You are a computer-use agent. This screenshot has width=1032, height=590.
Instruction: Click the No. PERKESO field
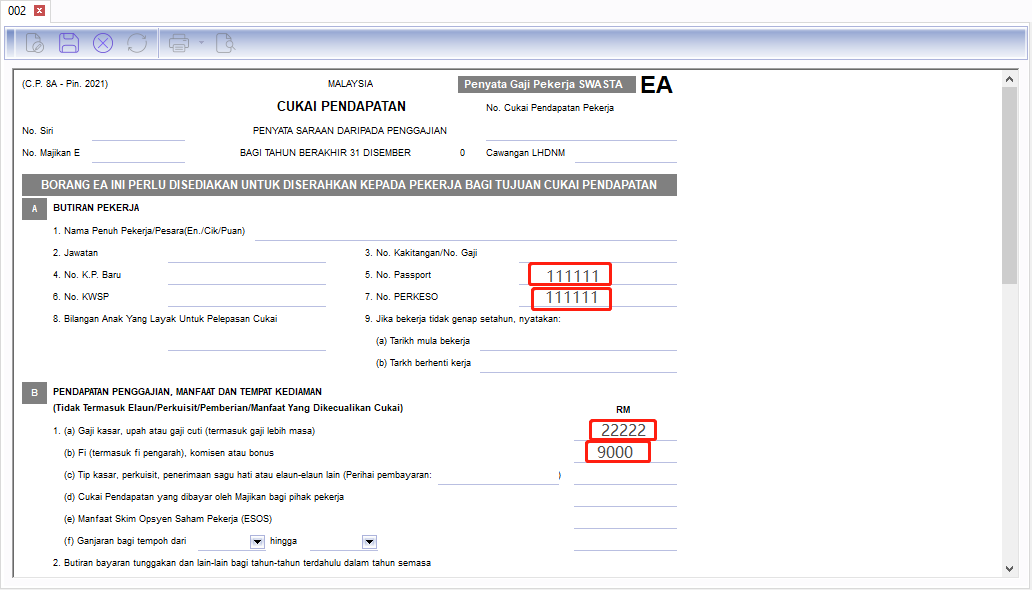click(x=570, y=297)
